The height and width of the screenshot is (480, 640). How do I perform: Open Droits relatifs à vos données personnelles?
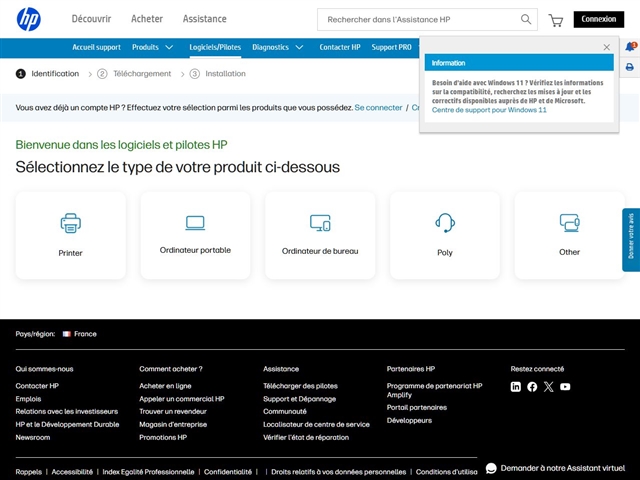(x=339, y=472)
